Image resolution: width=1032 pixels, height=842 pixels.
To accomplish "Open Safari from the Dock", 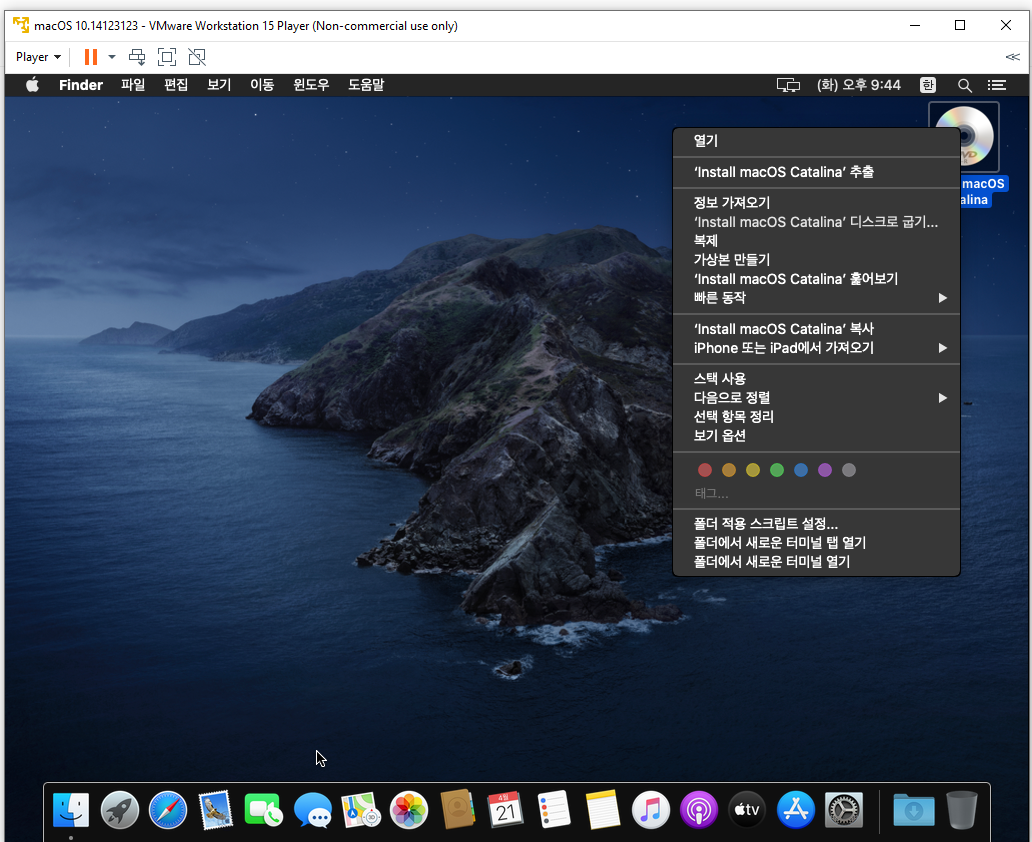I will click(168, 810).
